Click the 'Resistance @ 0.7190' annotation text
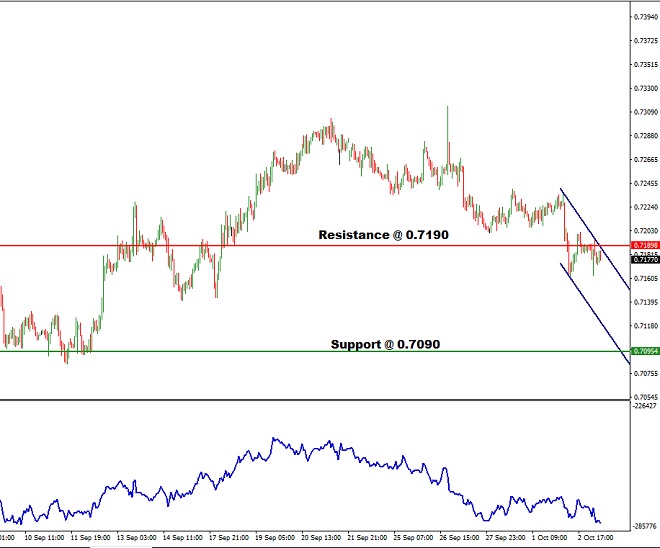Image resolution: width=660 pixels, height=548 pixels. tap(383, 235)
